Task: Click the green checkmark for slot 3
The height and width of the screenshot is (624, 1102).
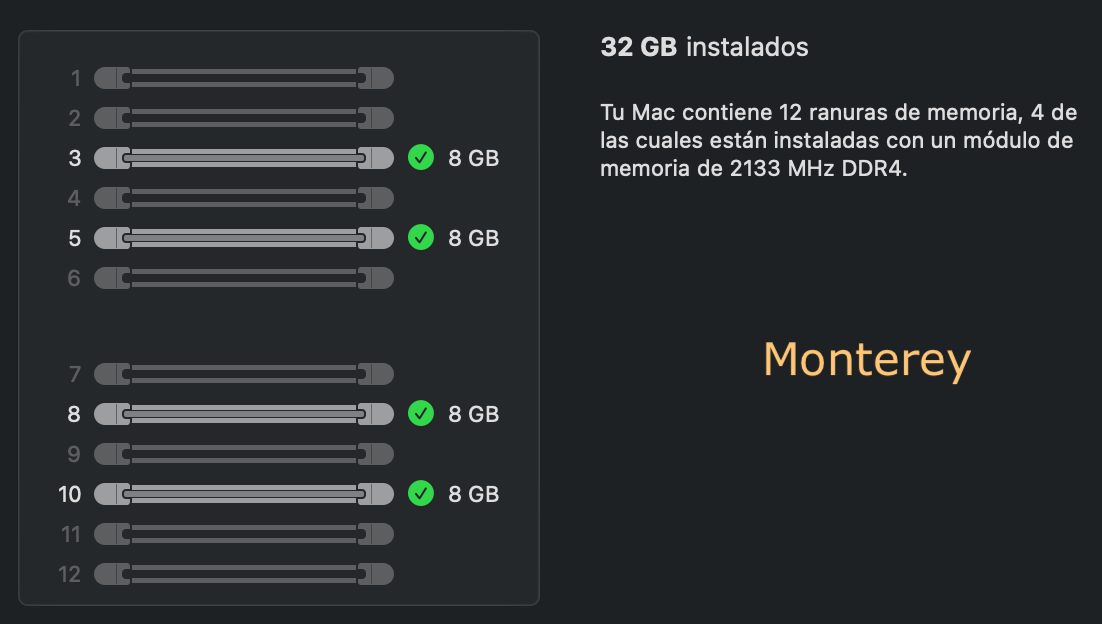Action: [421, 158]
